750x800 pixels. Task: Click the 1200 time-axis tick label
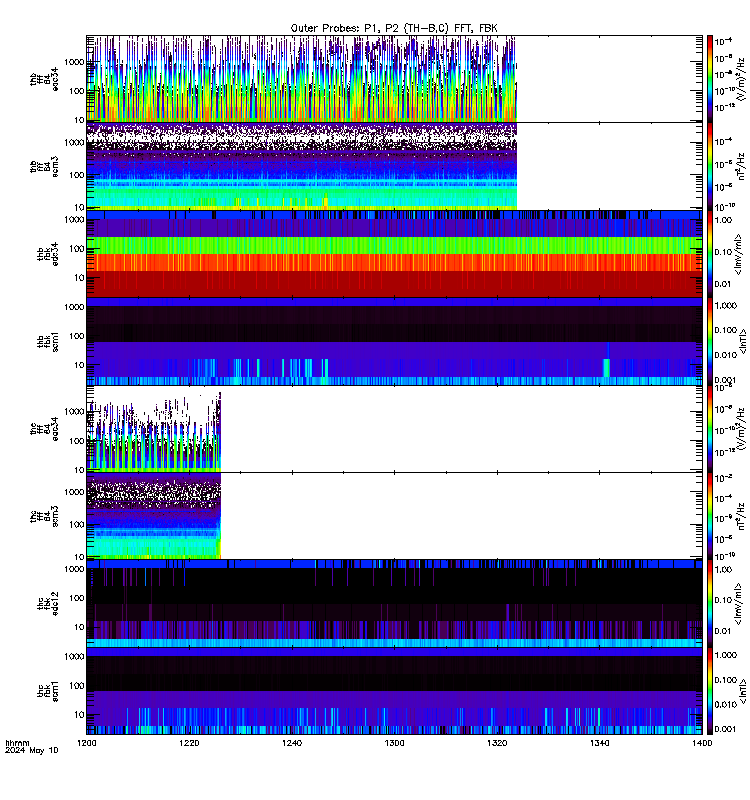[x=87, y=743]
